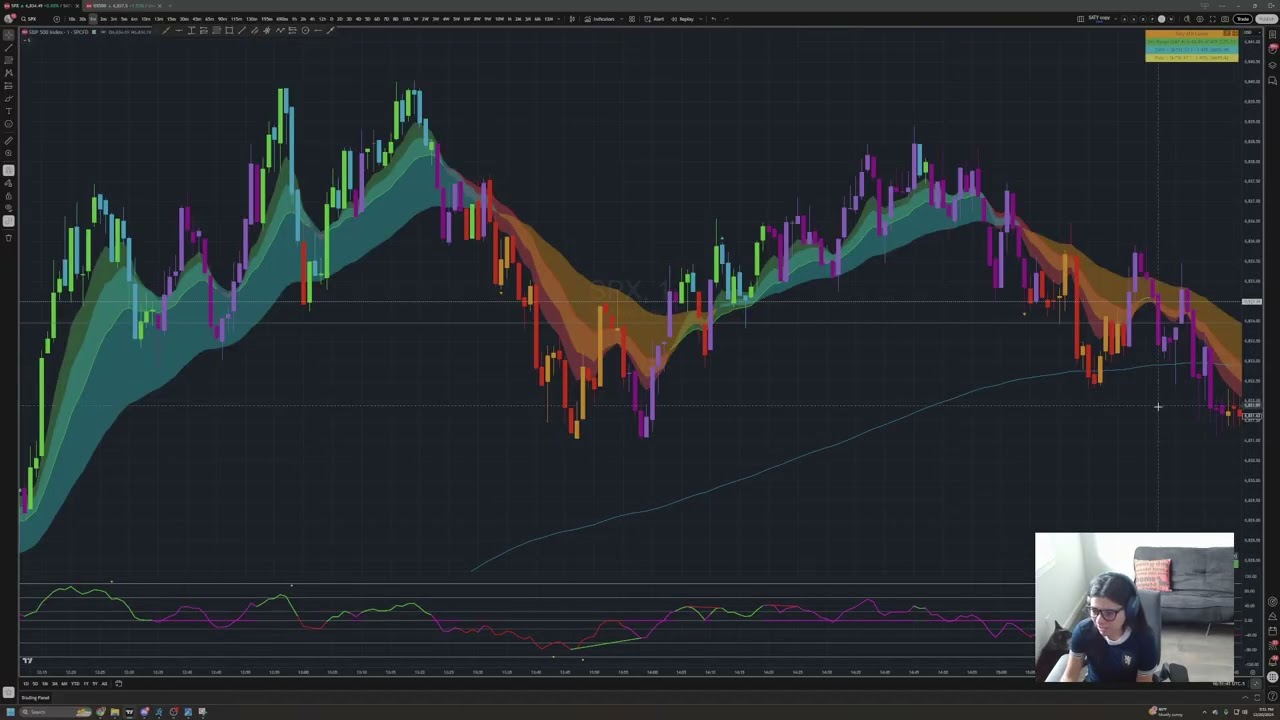Select the rectangle tool in favorites toolbar
1280x720 pixels.
[229, 30]
